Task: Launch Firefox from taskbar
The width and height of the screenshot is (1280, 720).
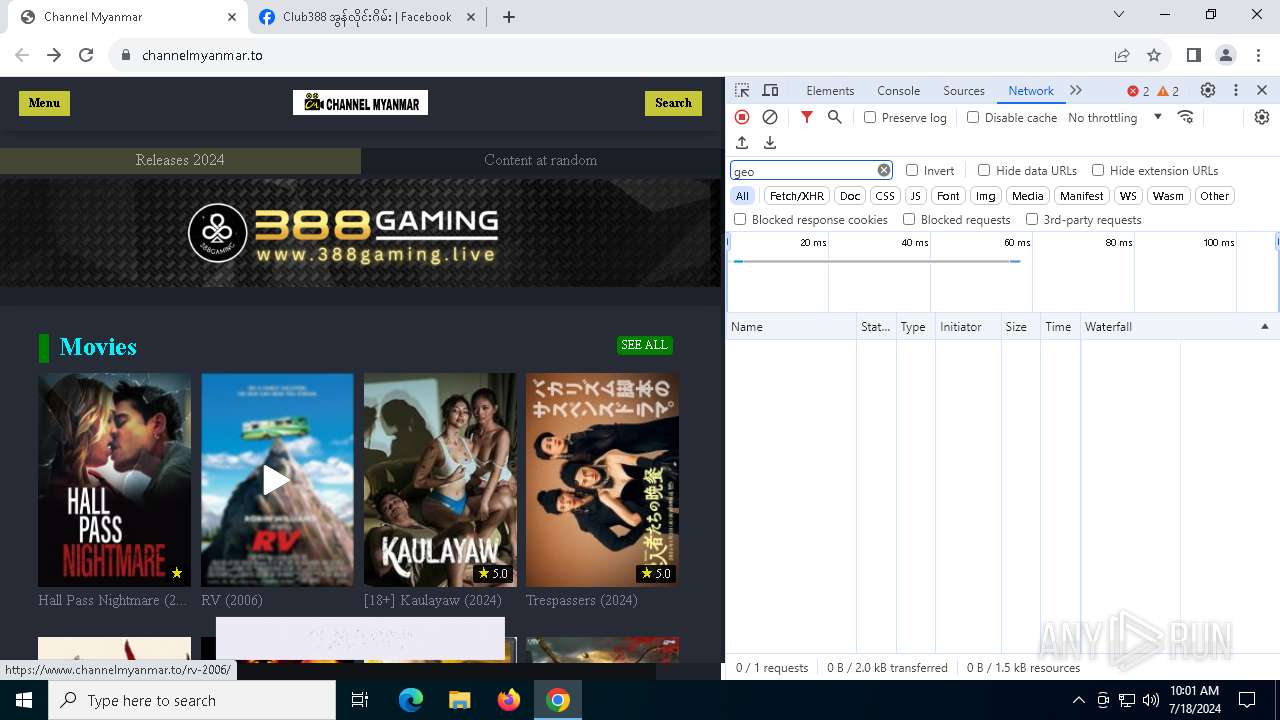Action: pos(509,700)
